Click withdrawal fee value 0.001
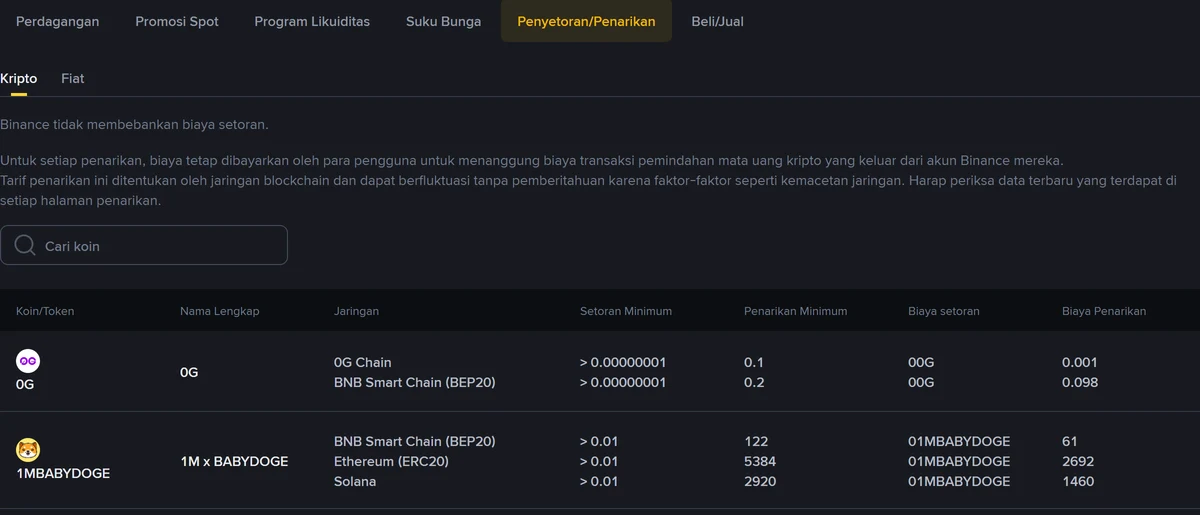 (x=1080, y=362)
